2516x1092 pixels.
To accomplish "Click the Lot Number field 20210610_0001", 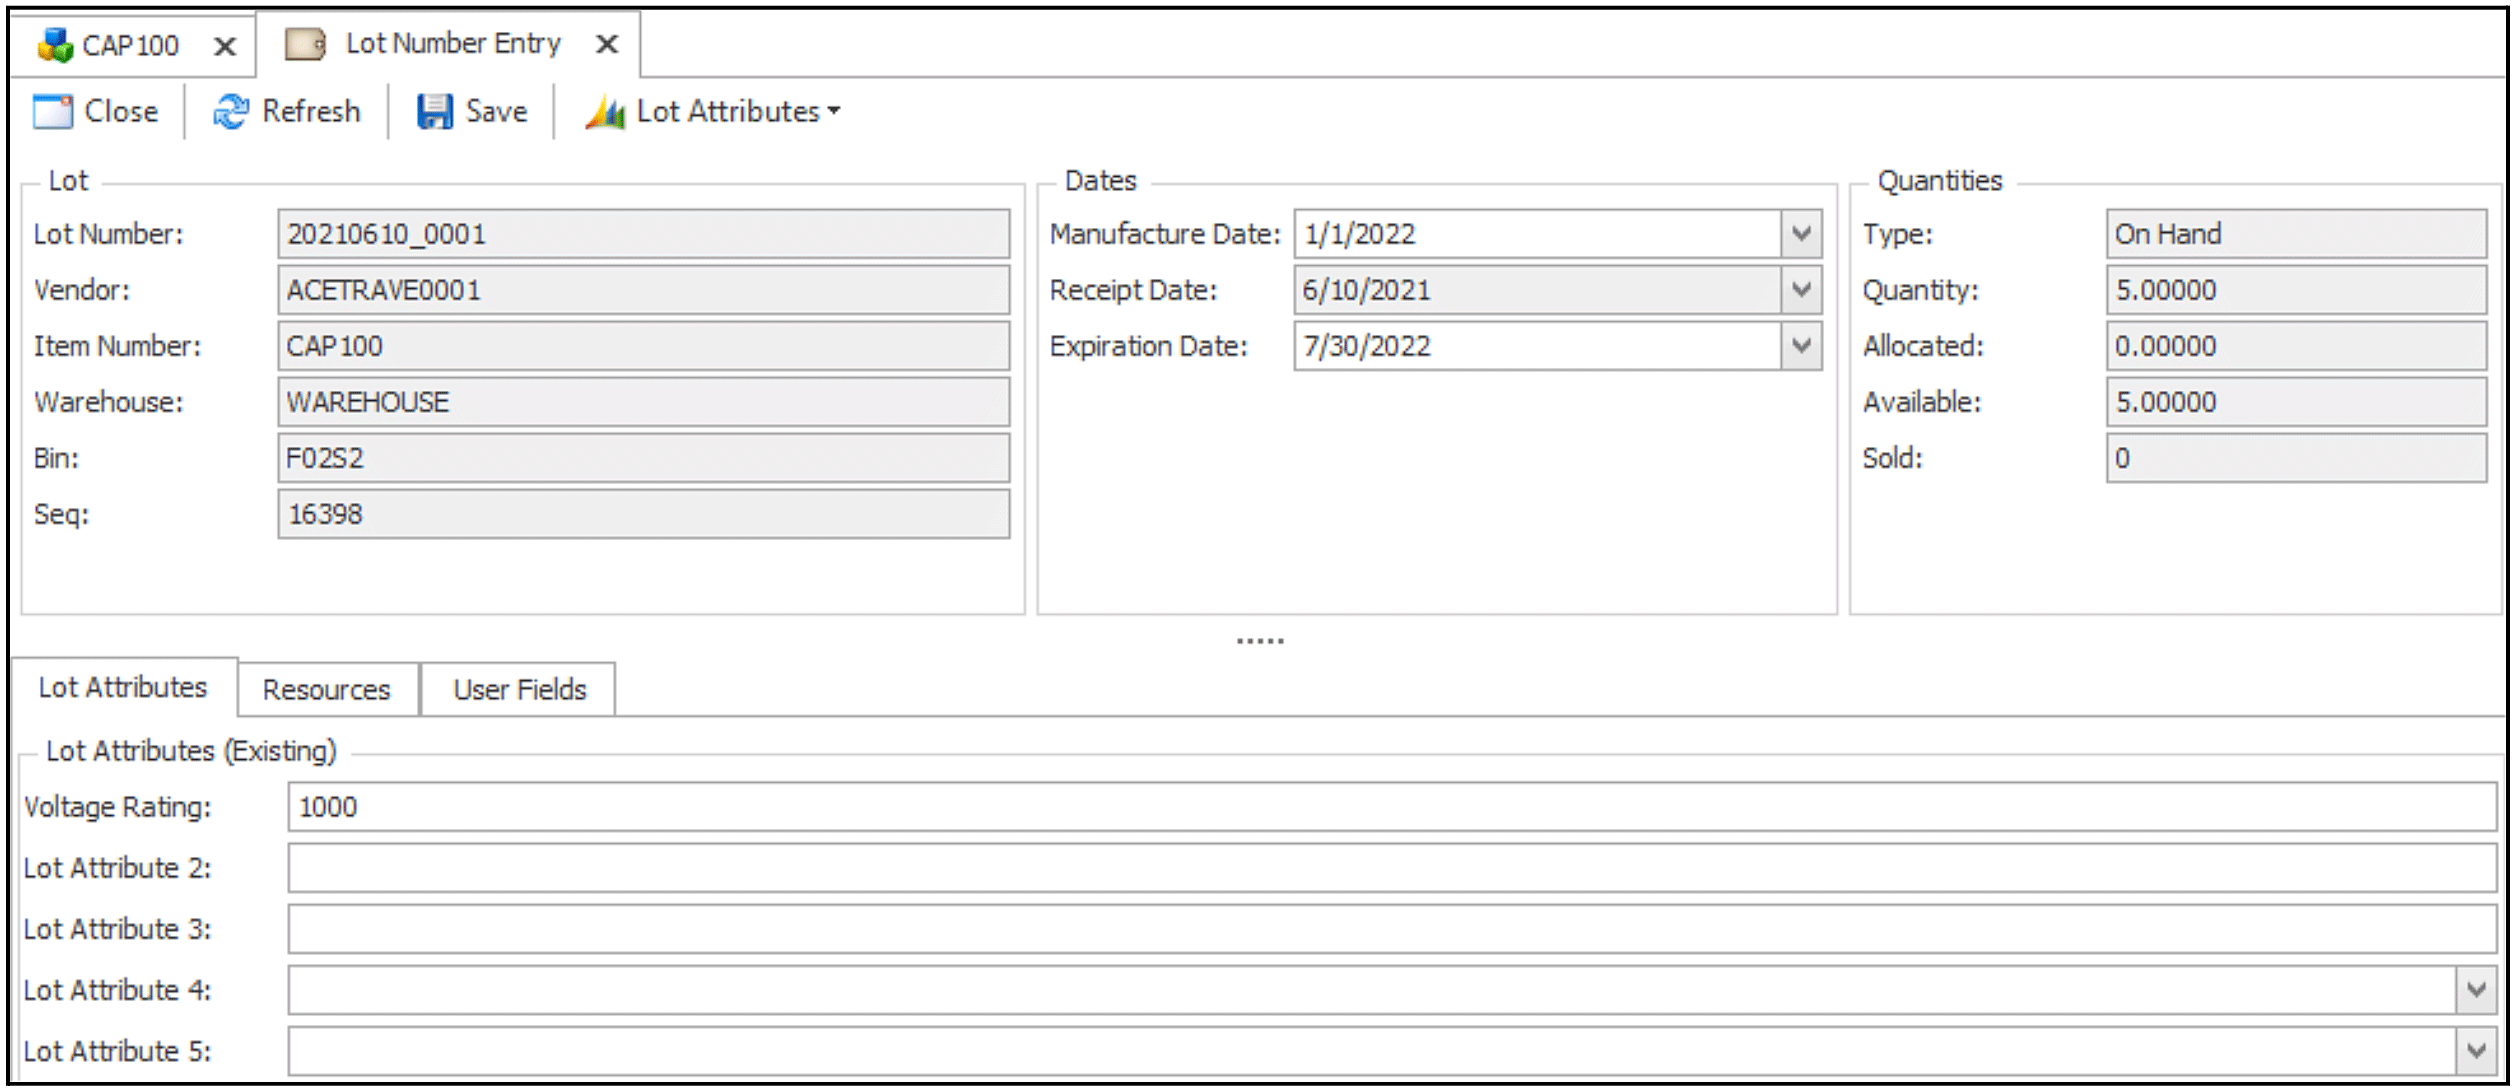I will pyautogui.click(x=644, y=234).
